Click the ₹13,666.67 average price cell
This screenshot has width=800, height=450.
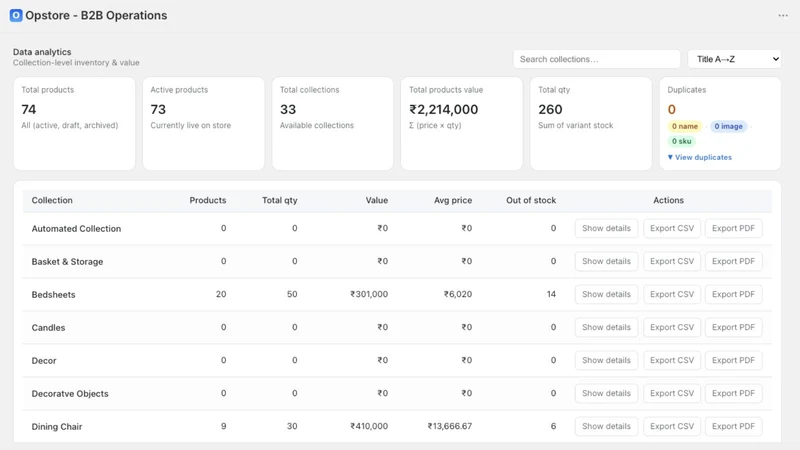pos(449,426)
